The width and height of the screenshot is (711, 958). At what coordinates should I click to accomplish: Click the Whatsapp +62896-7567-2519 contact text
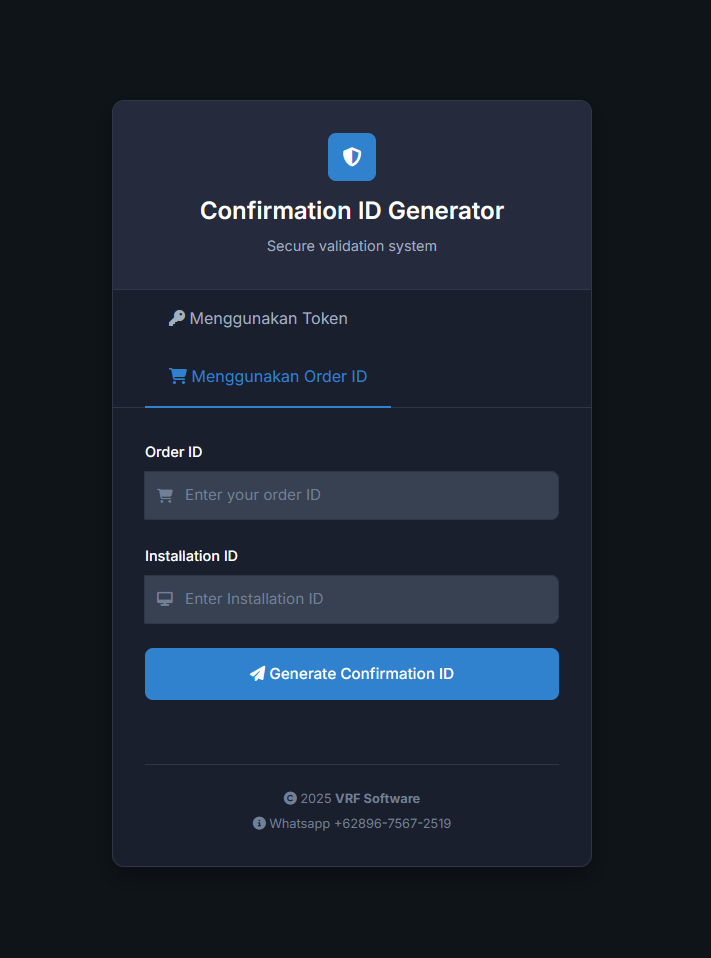(x=360, y=824)
